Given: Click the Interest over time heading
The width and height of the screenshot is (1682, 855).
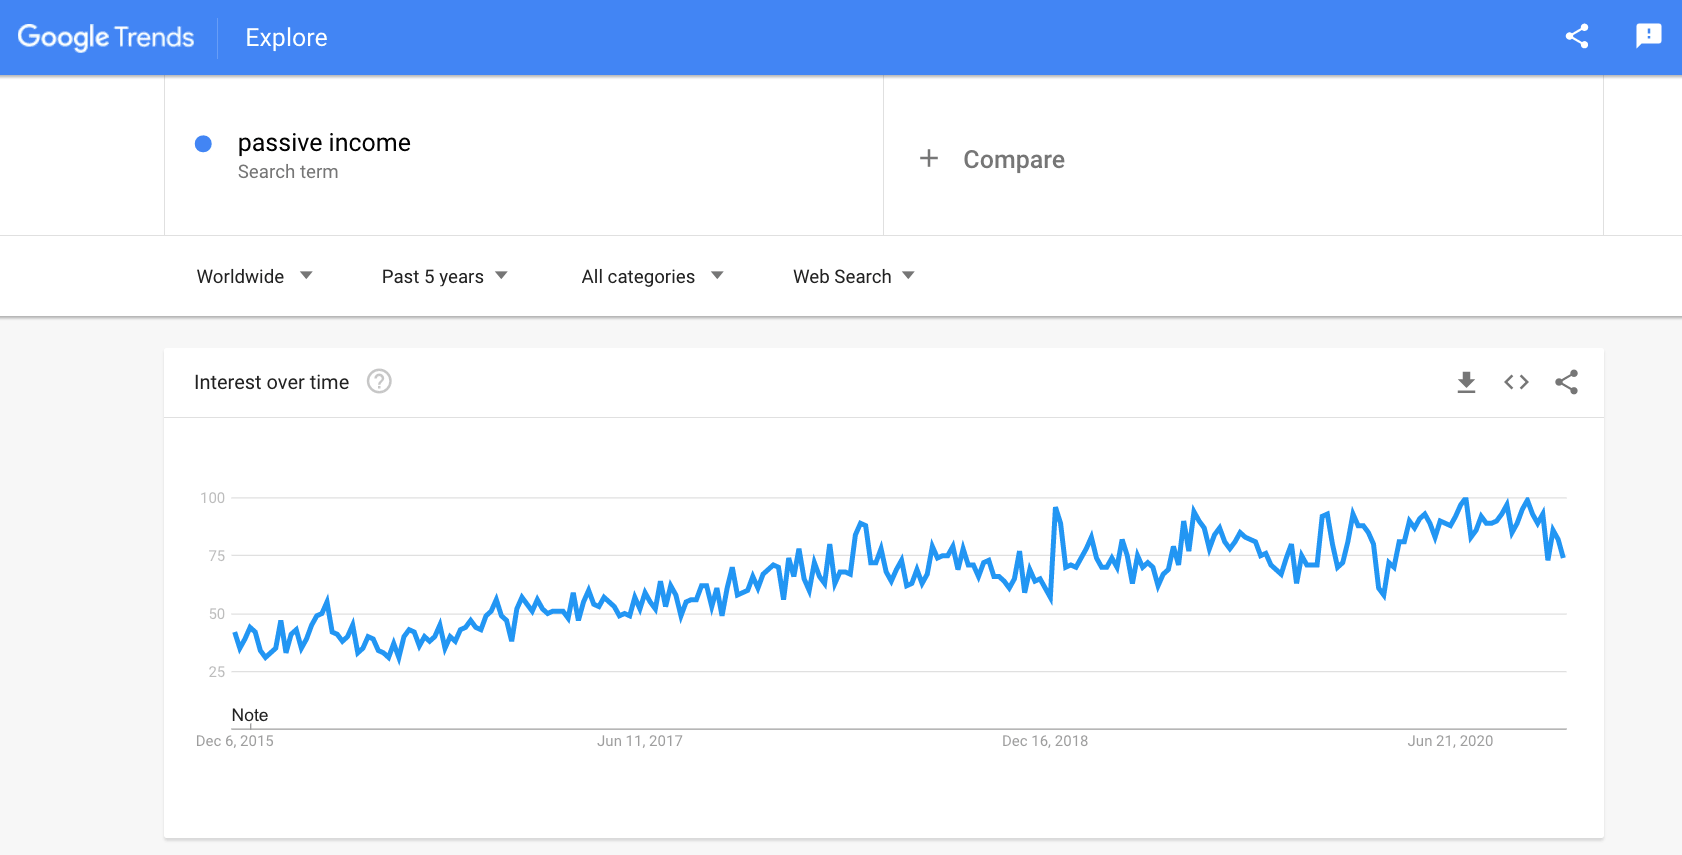Looking at the screenshot, I should (x=271, y=382).
